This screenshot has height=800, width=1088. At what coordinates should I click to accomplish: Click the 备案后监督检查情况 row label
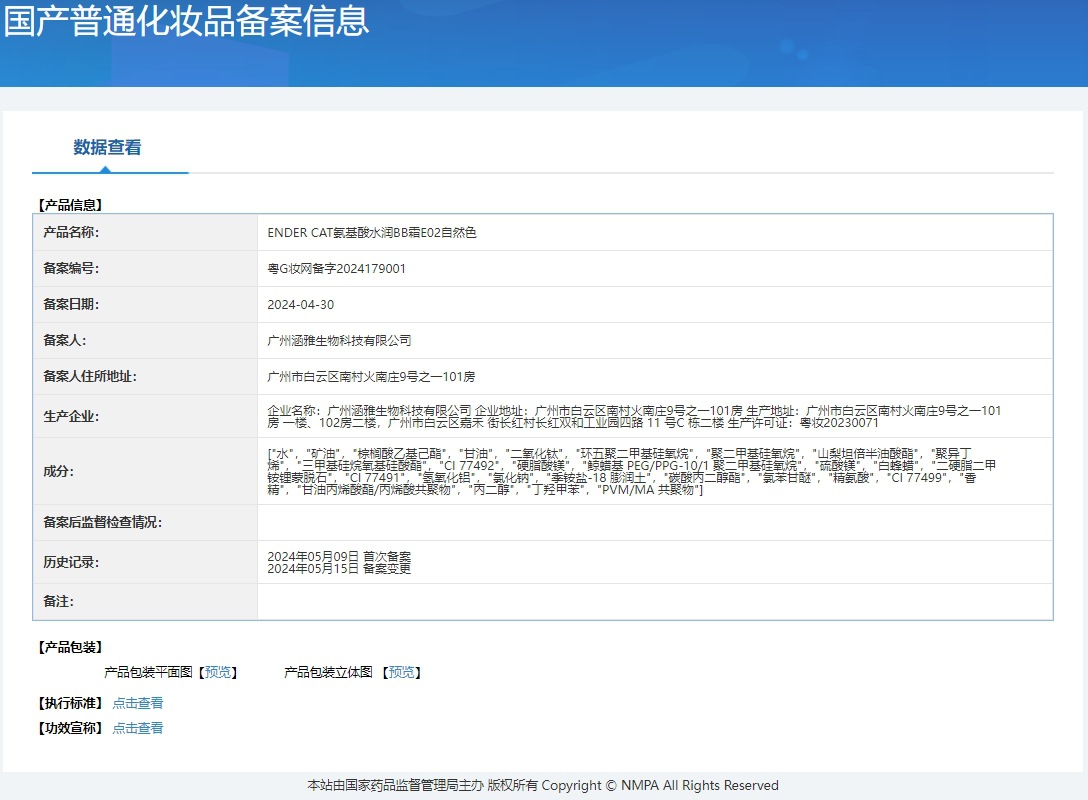[102, 522]
